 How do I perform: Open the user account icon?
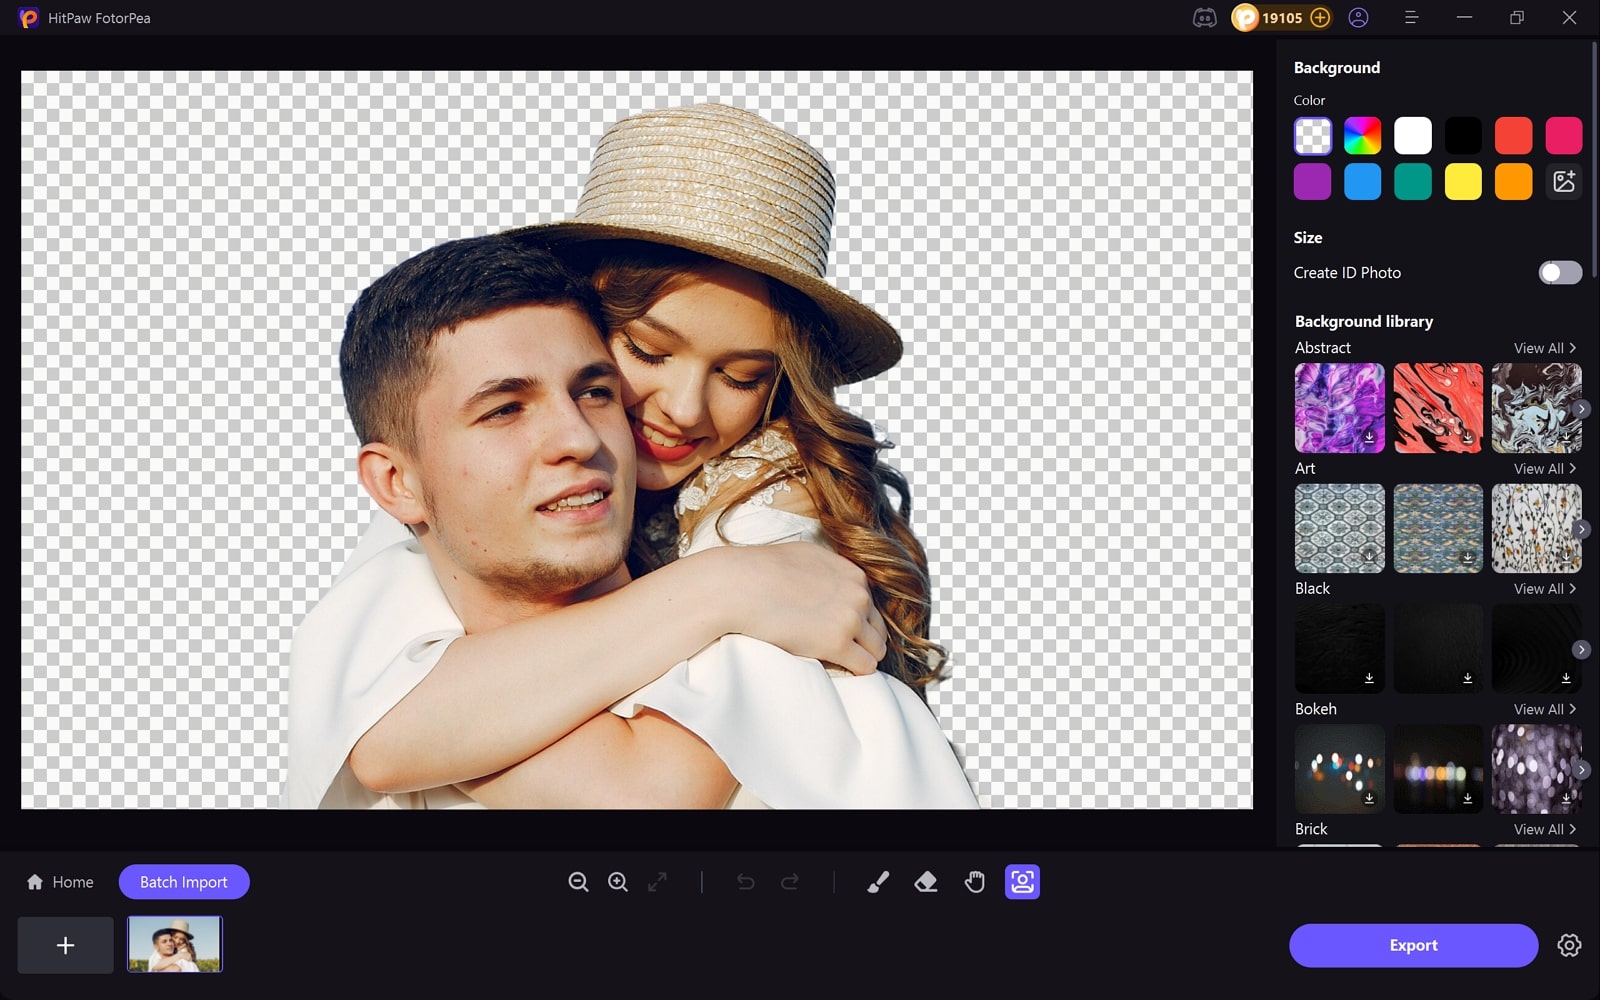(1358, 18)
